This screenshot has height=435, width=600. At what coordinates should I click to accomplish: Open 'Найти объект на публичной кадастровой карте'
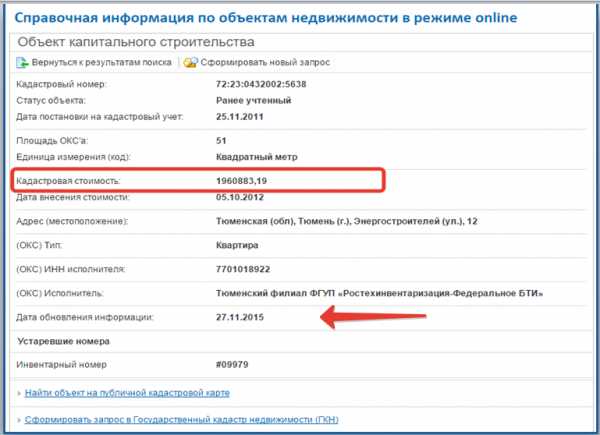point(127,393)
